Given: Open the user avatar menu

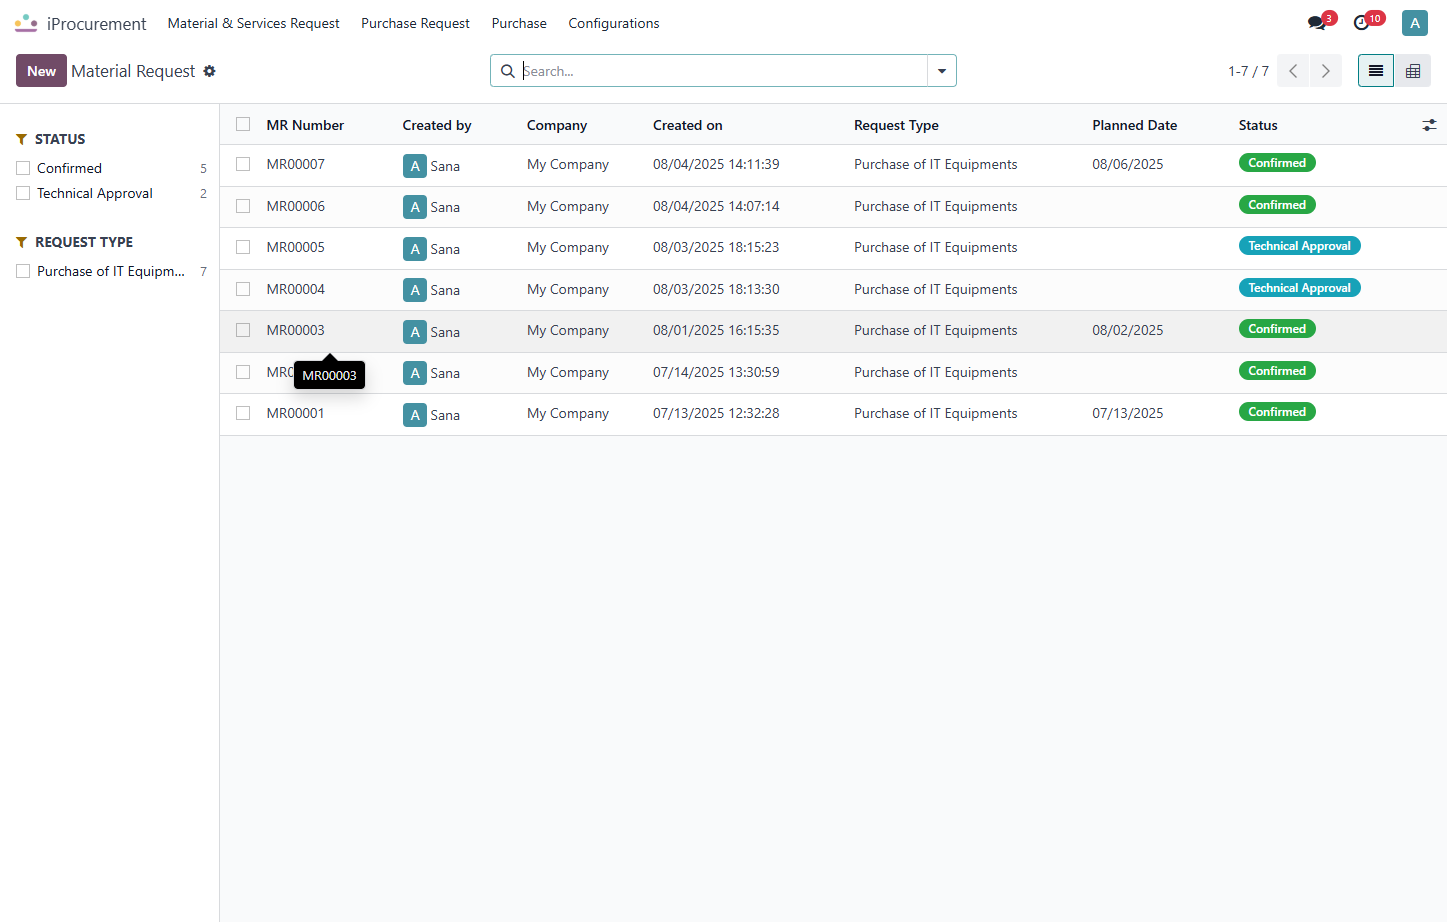Looking at the screenshot, I should [1414, 23].
